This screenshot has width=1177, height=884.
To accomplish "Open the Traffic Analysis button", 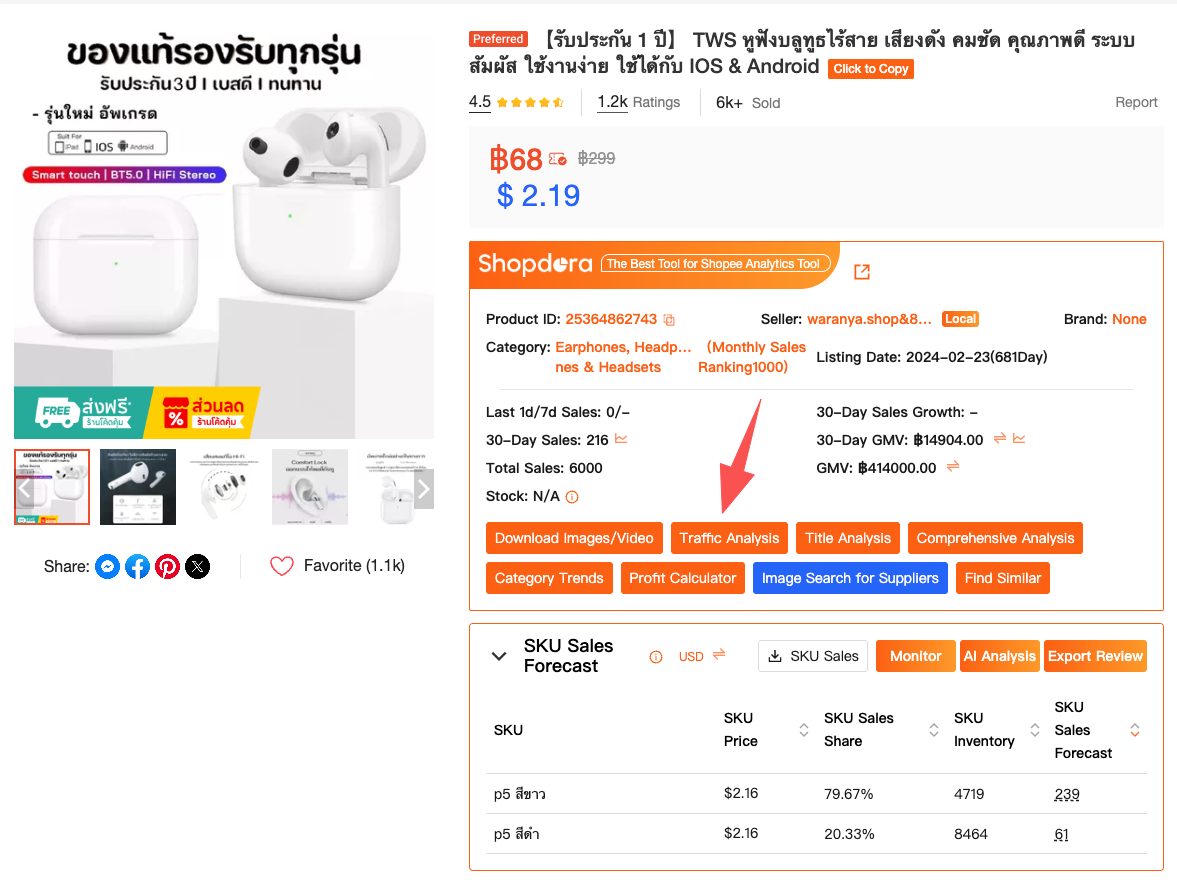I will [x=729, y=538].
